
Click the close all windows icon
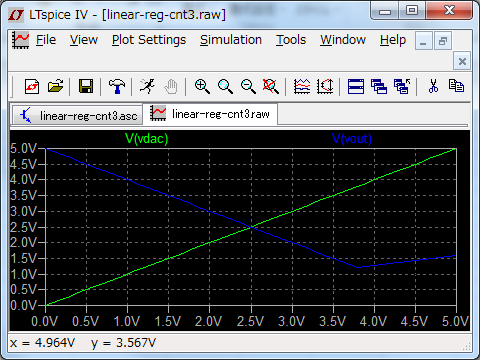[x=402, y=87]
